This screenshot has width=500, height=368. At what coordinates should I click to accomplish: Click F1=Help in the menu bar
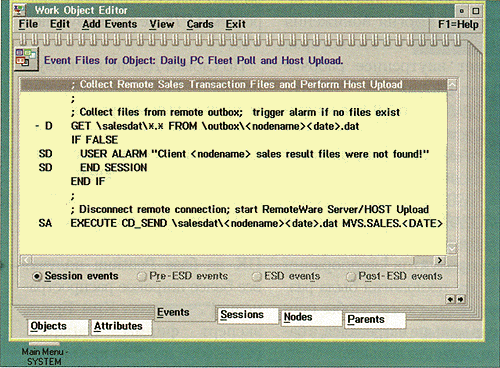pos(458,24)
